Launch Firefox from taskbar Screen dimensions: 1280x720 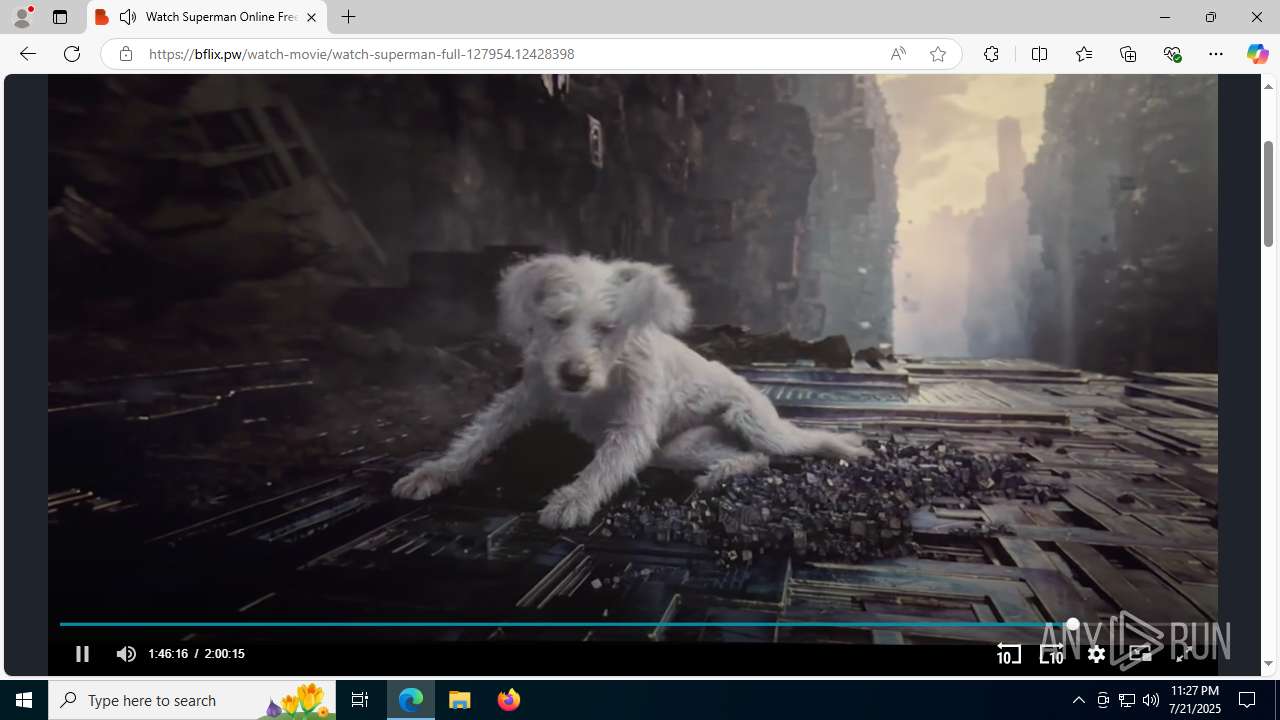point(508,700)
